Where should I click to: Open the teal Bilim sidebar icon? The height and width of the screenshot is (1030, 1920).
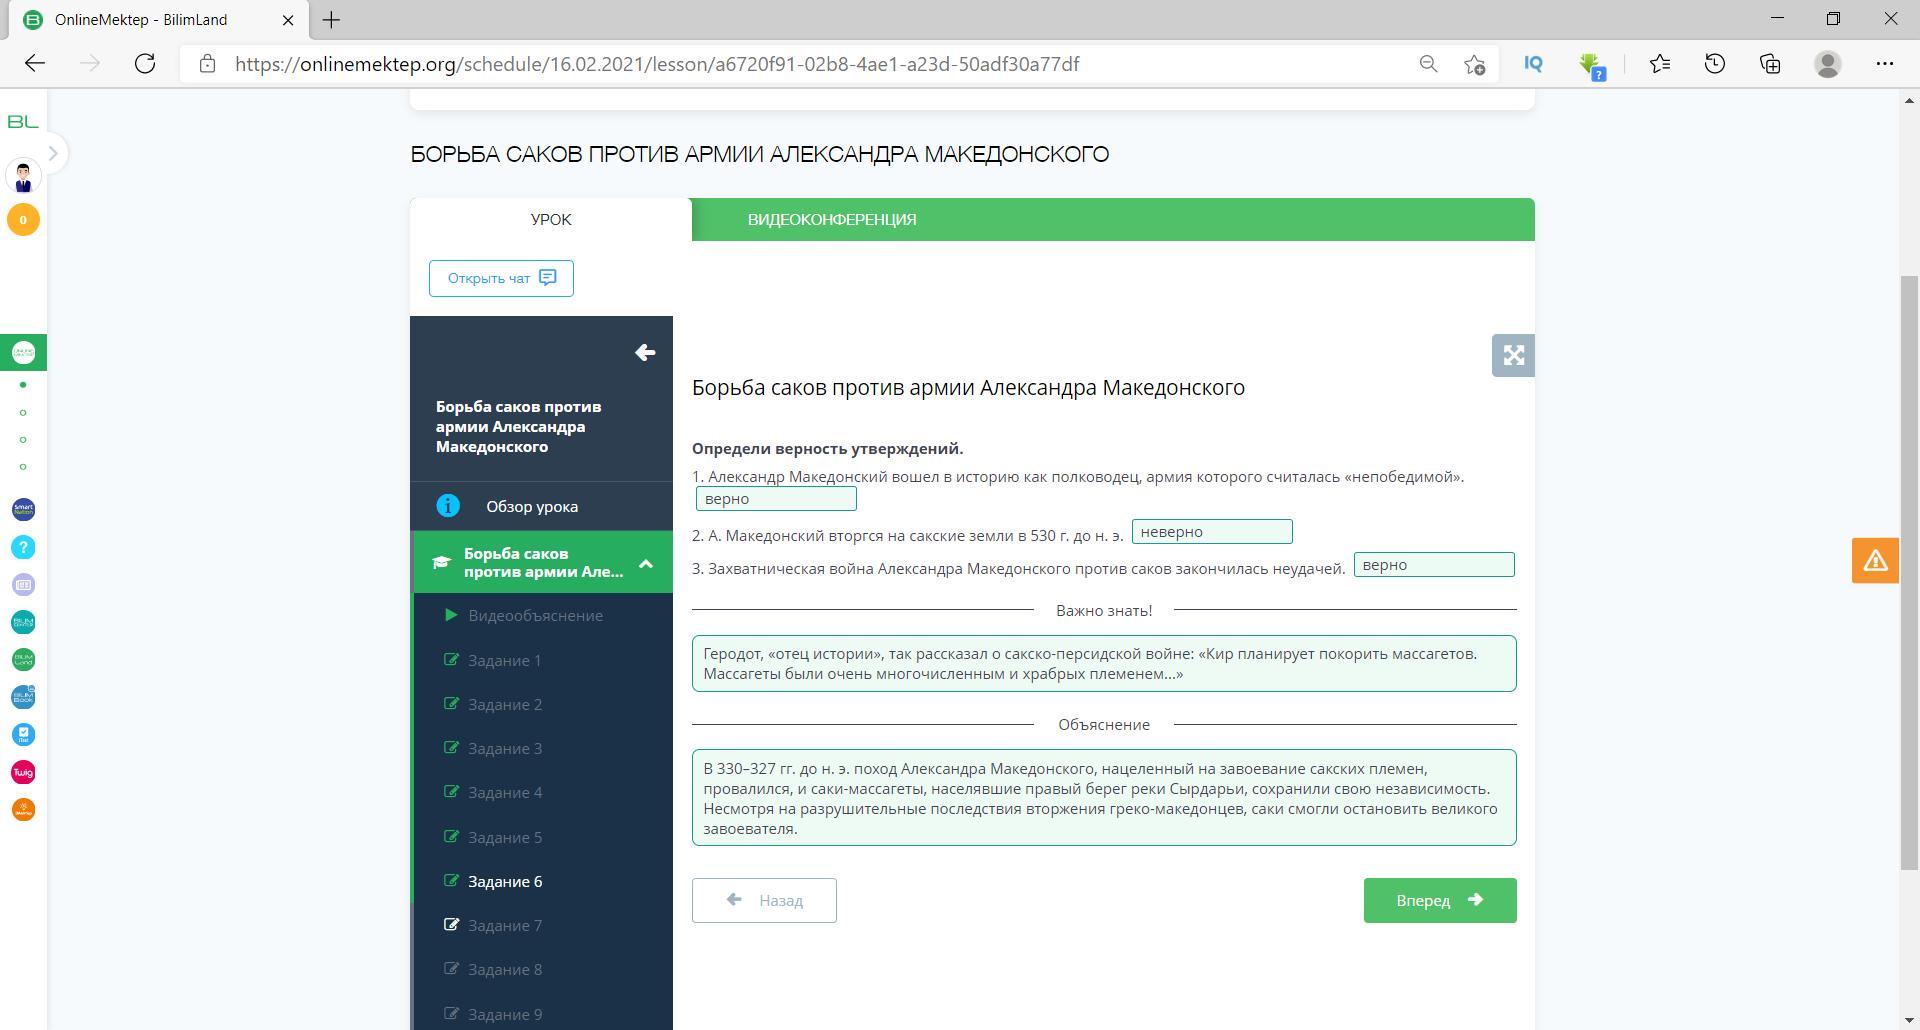[x=23, y=622]
